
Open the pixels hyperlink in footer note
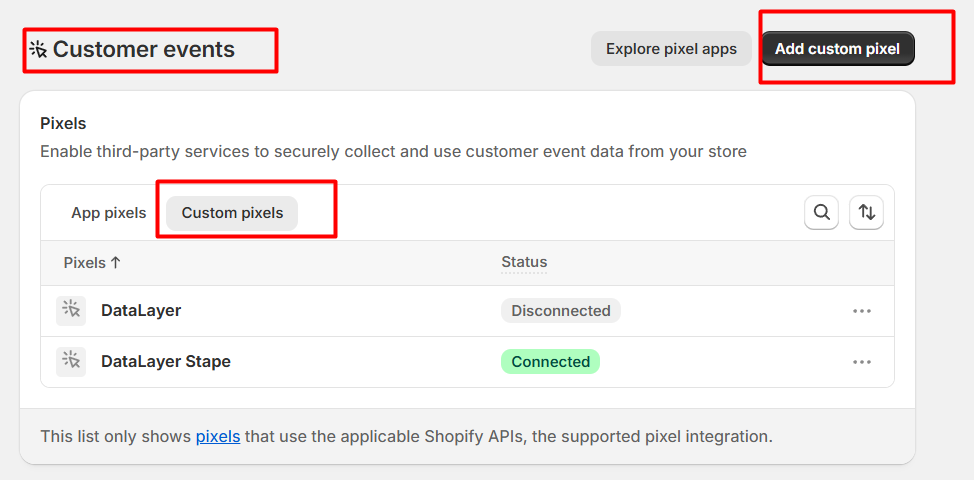pyautogui.click(x=217, y=437)
